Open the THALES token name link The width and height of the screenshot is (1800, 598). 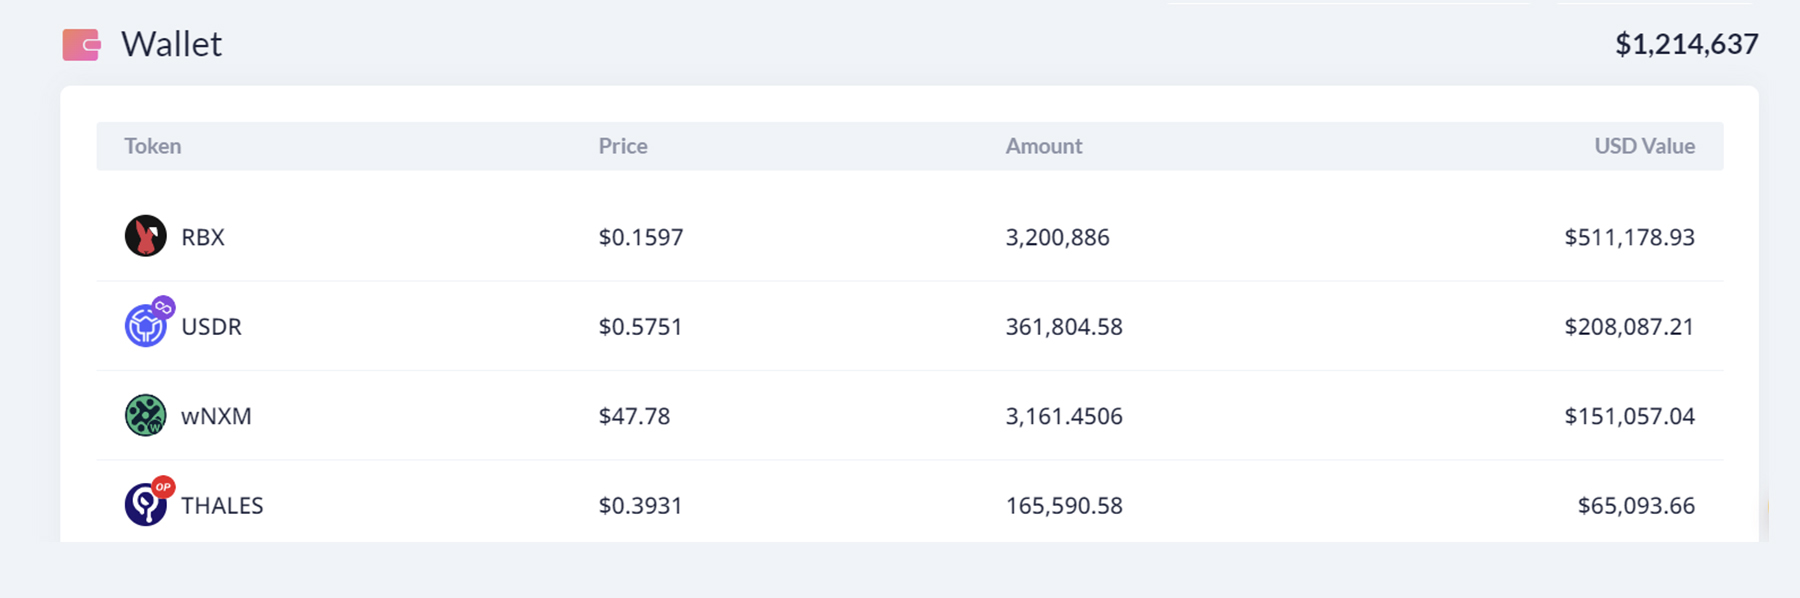222,506
